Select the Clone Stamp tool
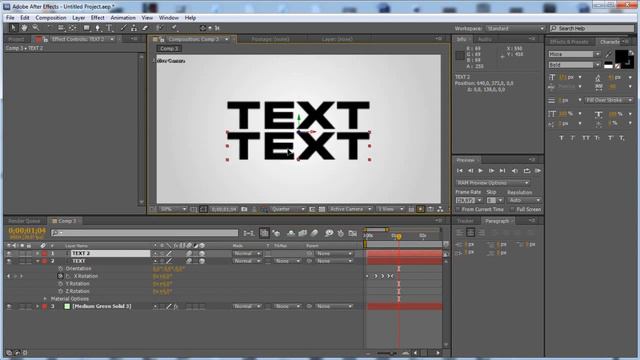Image resolution: width=640 pixels, height=360 pixels. point(134,28)
